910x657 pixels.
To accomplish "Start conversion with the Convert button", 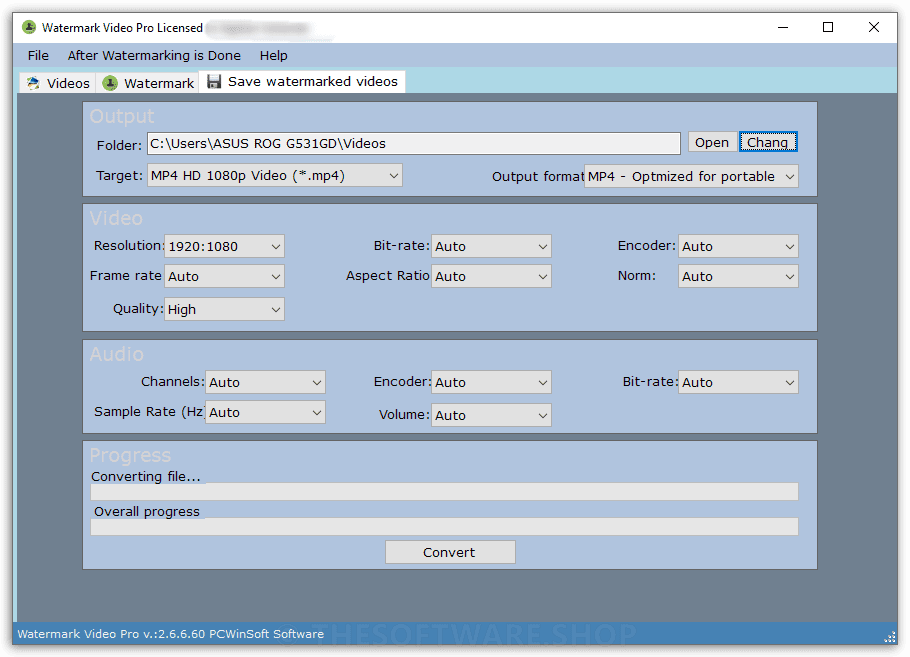I will [450, 552].
